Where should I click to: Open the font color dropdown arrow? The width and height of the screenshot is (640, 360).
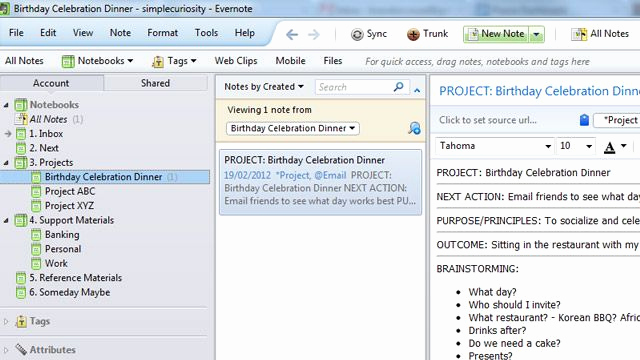point(623,146)
